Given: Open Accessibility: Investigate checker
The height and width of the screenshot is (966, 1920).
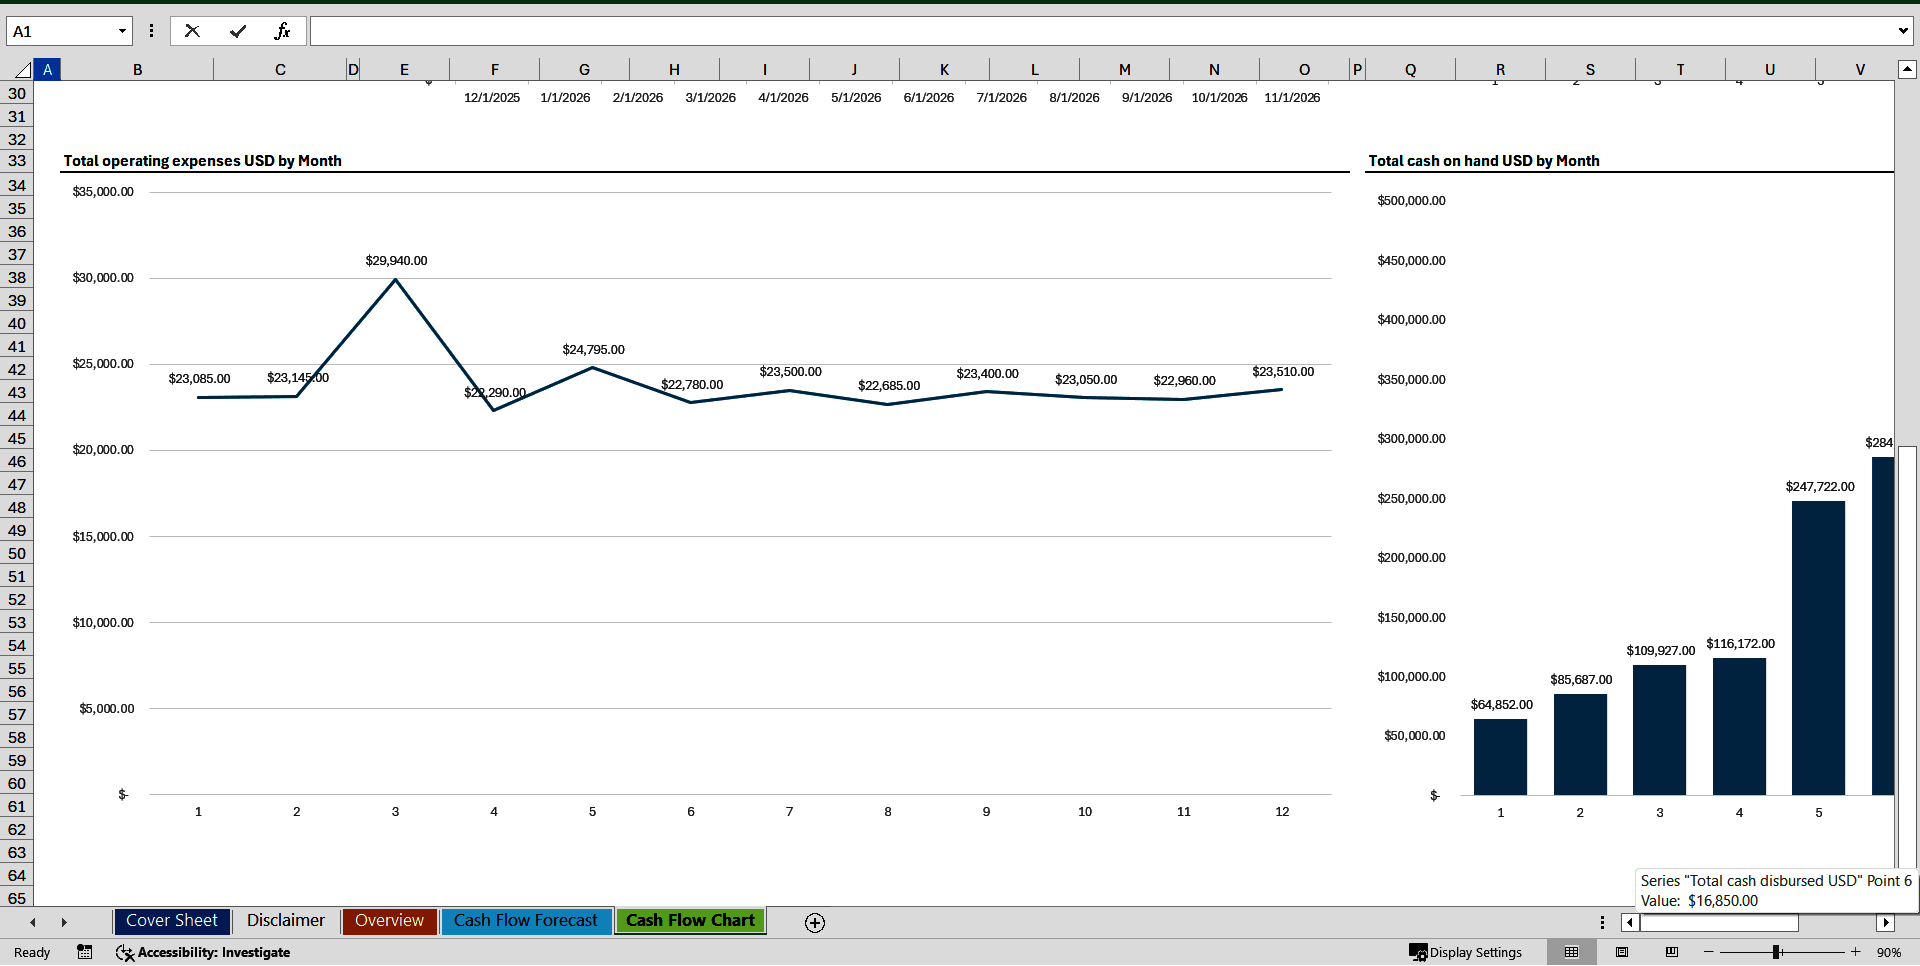Looking at the screenshot, I should [x=203, y=953].
